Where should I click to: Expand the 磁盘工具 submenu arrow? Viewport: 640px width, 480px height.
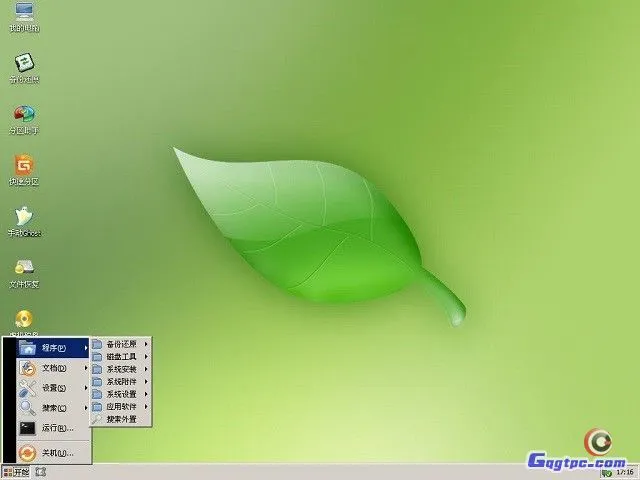pyautogui.click(x=146, y=357)
